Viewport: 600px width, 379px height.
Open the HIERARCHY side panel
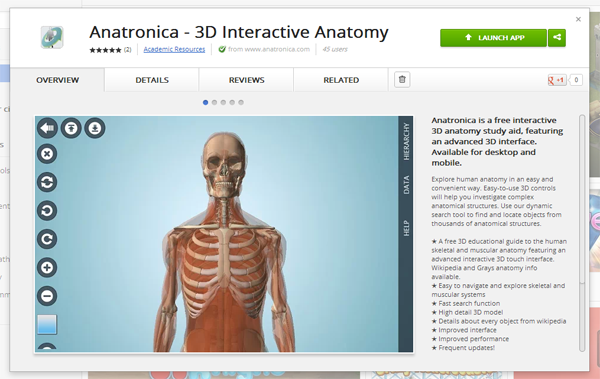406,142
